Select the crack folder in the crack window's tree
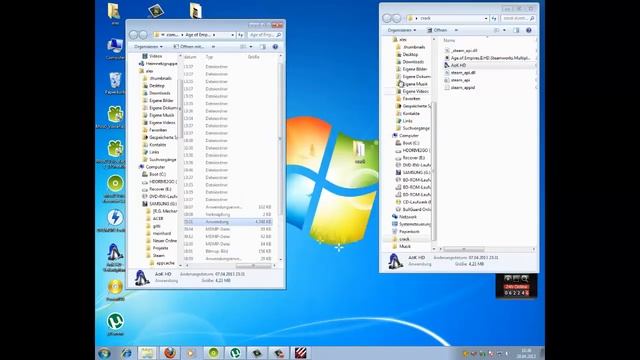The height and width of the screenshot is (360, 640). tap(404, 239)
